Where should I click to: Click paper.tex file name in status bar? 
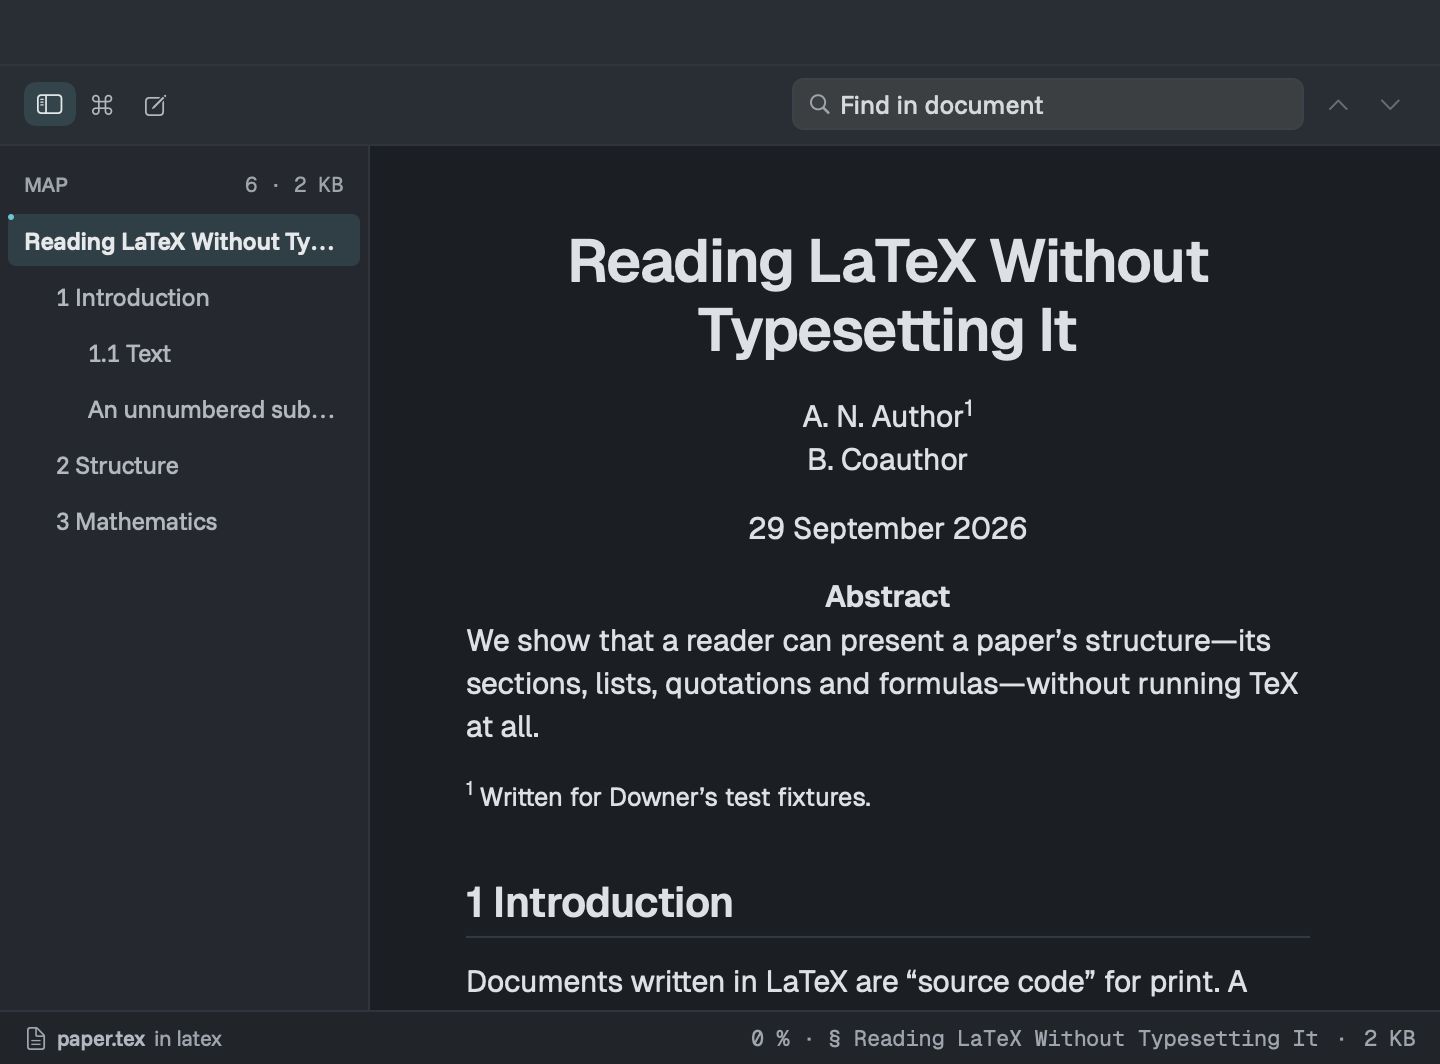101,1039
